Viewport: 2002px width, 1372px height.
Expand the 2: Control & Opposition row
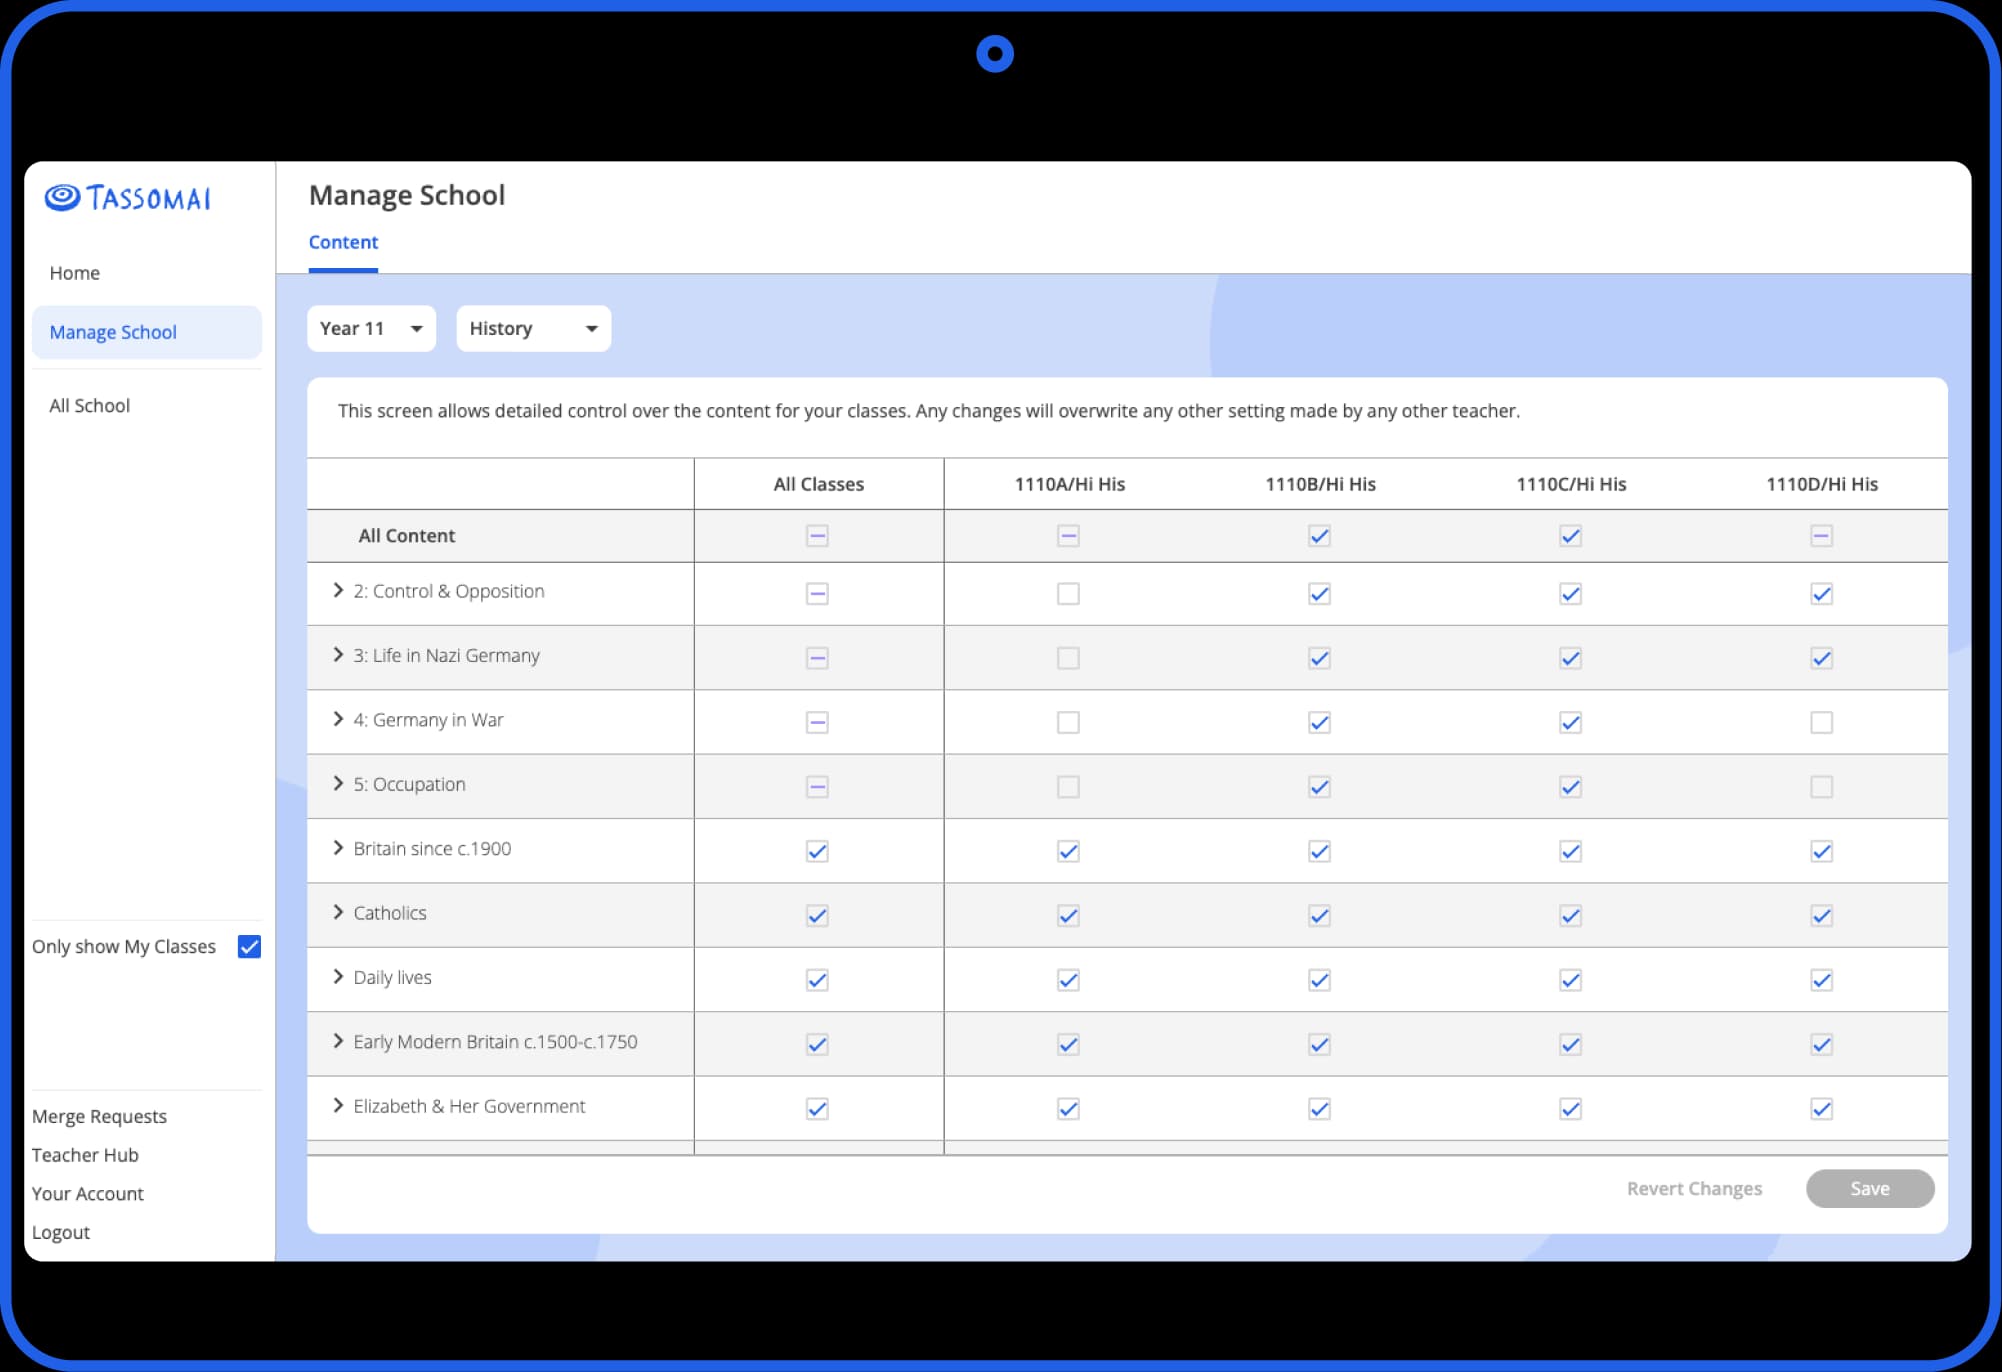(338, 590)
